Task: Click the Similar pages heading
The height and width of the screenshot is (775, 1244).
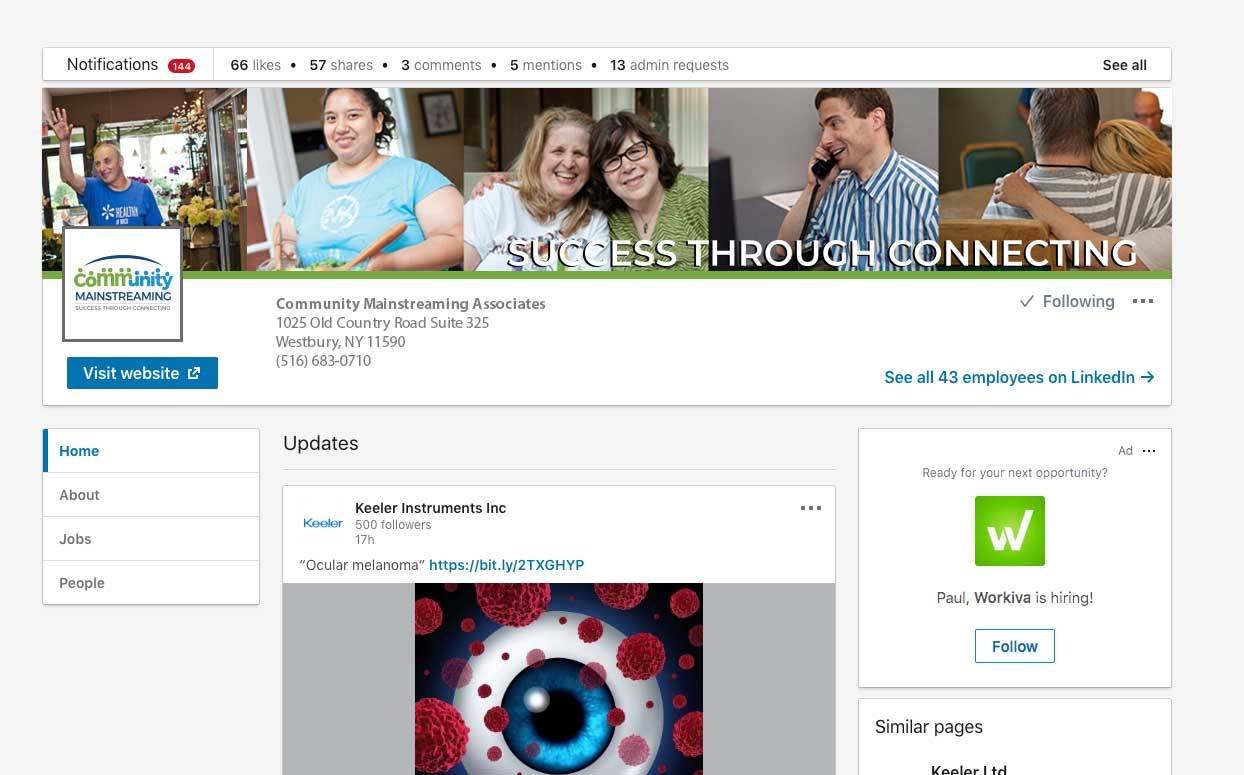Action: click(929, 727)
